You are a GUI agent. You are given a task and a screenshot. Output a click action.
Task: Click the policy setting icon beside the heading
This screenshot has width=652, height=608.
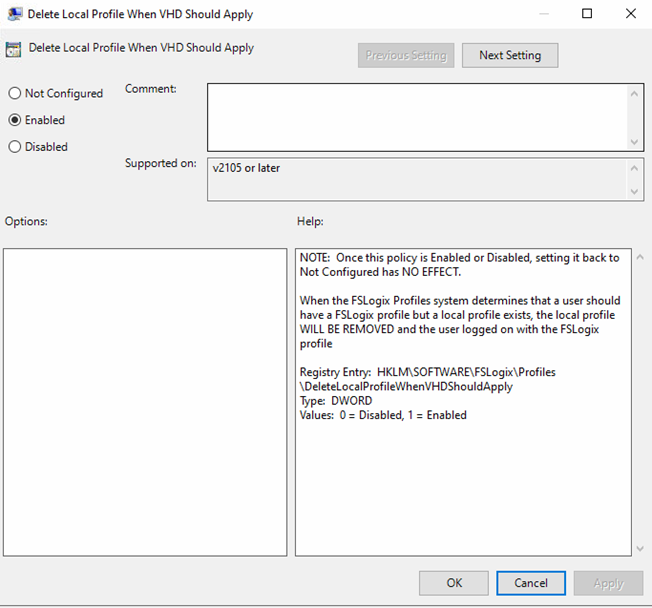coord(15,50)
